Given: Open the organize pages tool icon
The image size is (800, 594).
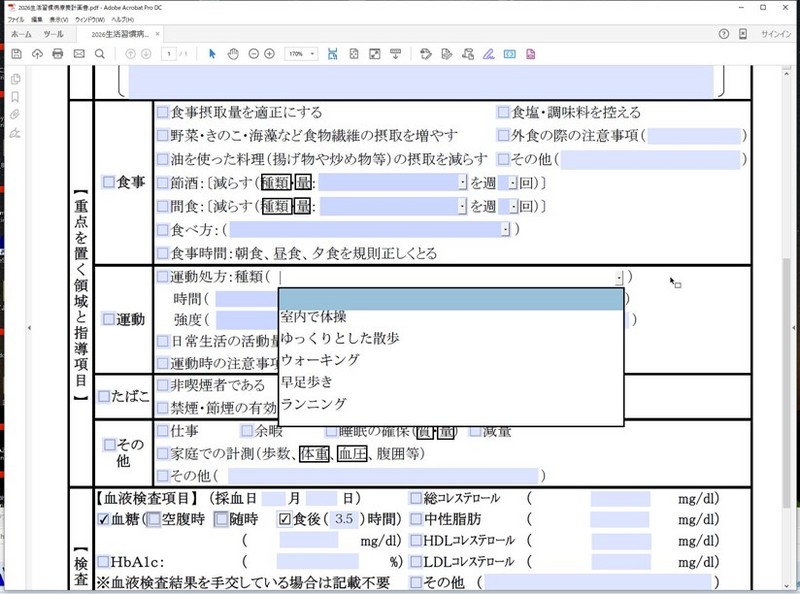Looking at the screenshot, I should (x=467, y=54).
